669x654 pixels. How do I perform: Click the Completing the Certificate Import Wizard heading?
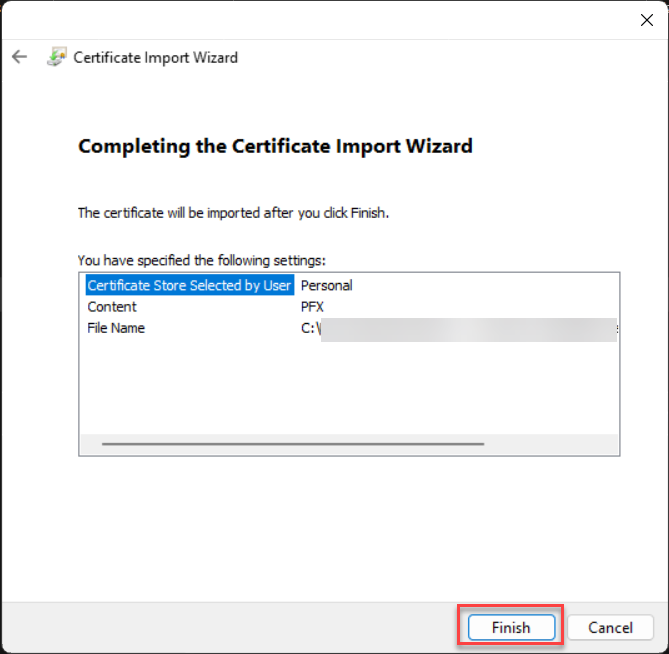pos(275,146)
